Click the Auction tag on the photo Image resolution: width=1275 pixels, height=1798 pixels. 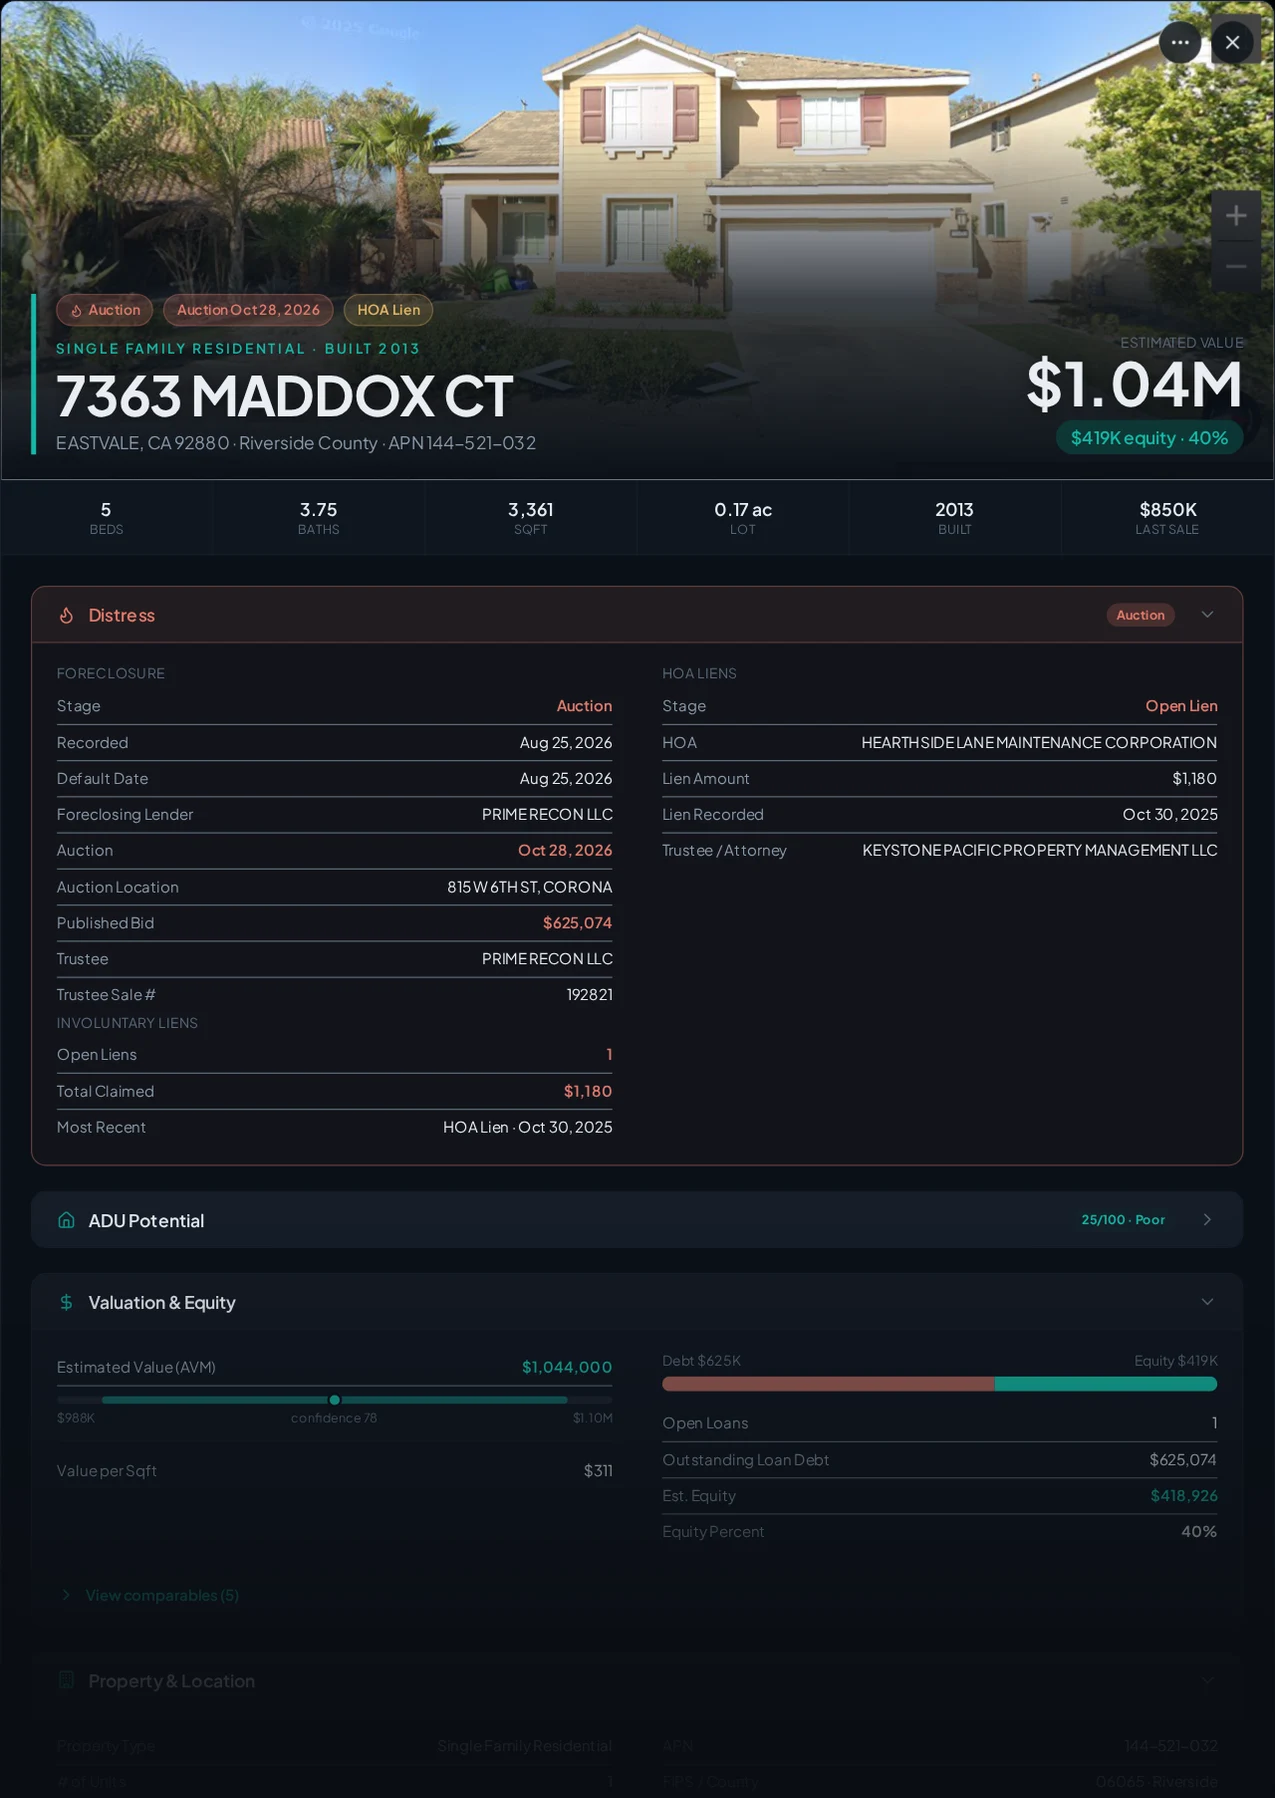coord(105,310)
